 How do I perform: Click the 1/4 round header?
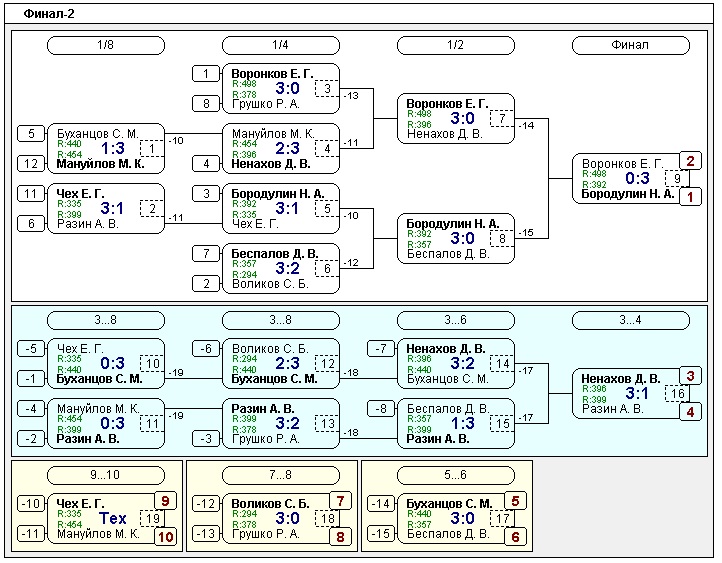click(281, 45)
